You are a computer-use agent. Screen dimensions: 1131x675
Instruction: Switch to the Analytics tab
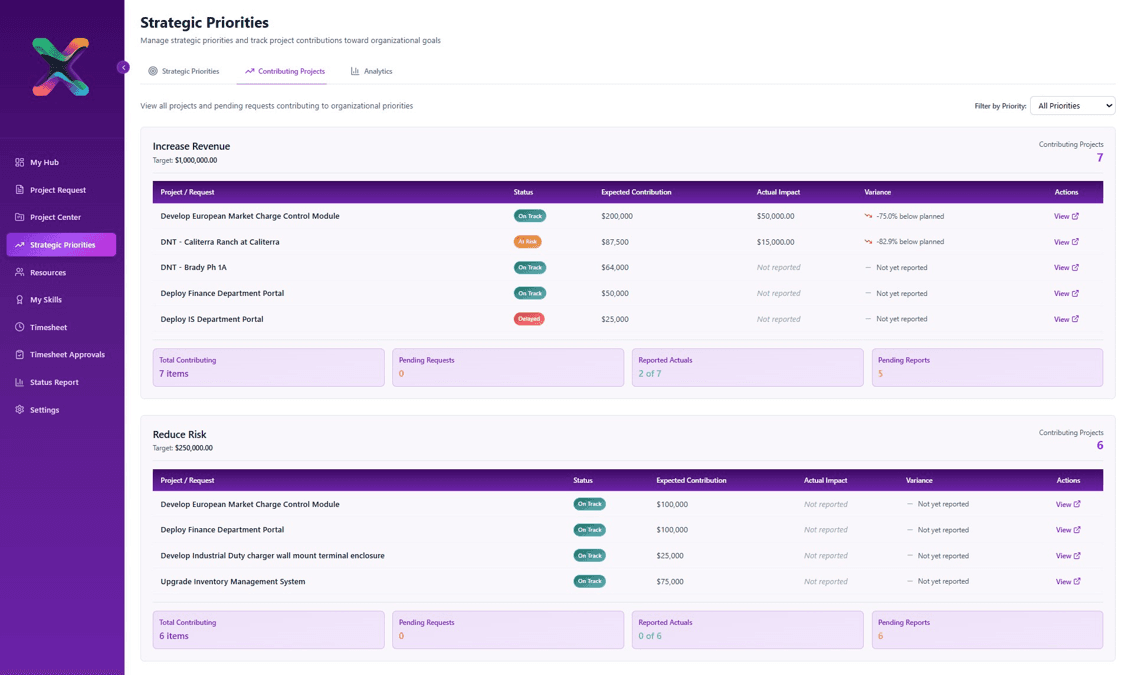pyautogui.click(x=371, y=71)
